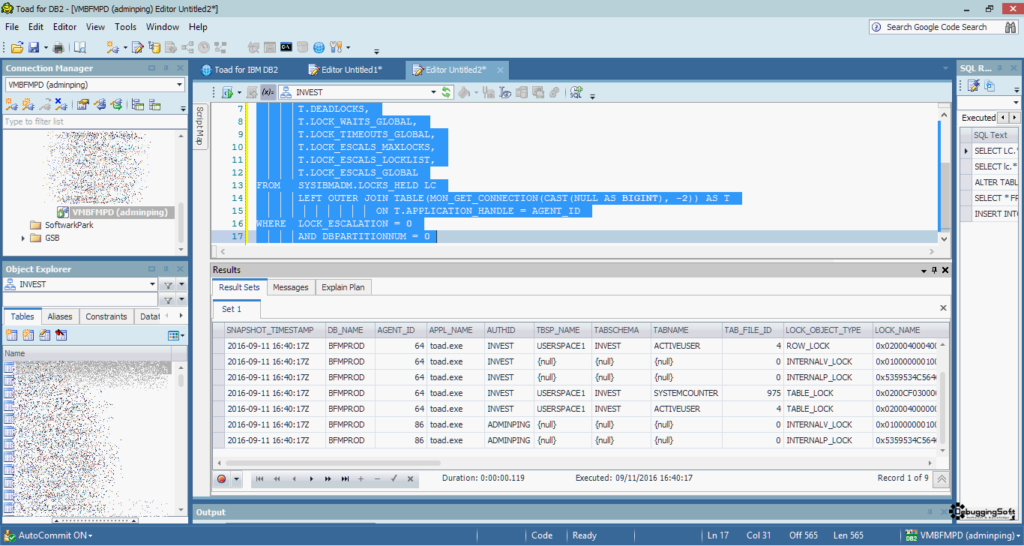Open the INVEST schema dropdown in editor toolbar
This screenshot has width=1024, height=546.
pos(433,92)
